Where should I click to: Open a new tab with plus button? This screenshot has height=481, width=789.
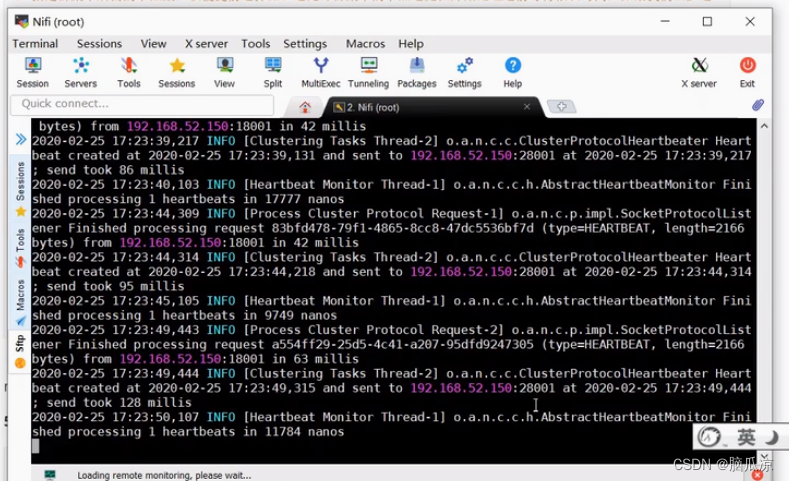coord(562,107)
